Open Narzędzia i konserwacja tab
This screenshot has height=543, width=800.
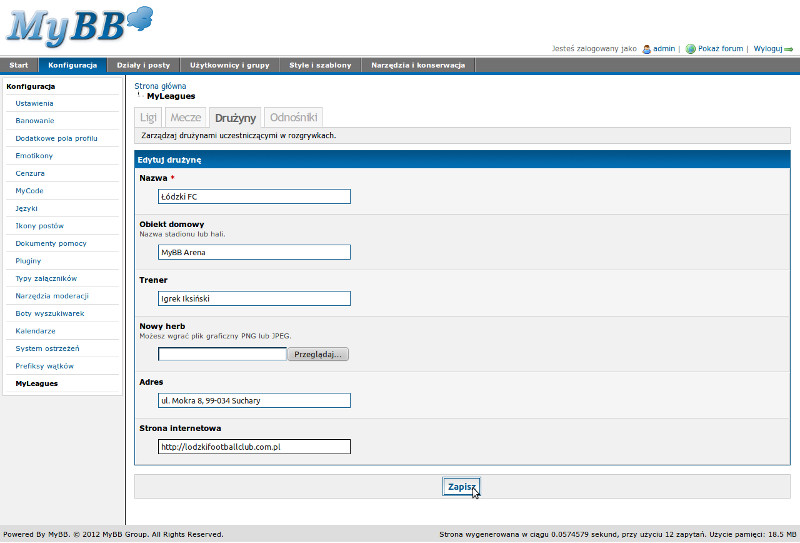(418, 65)
